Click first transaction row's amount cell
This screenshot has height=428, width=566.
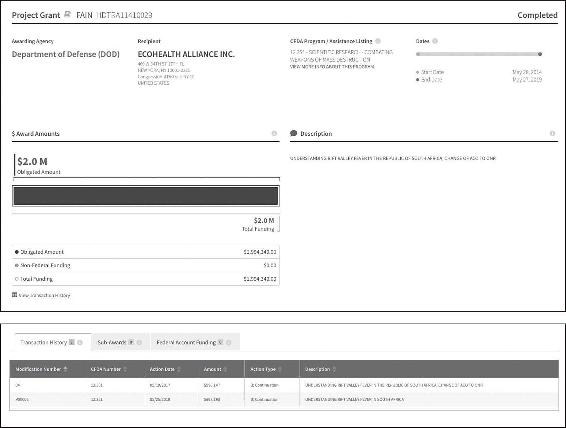pyautogui.click(x=212, y=385)
